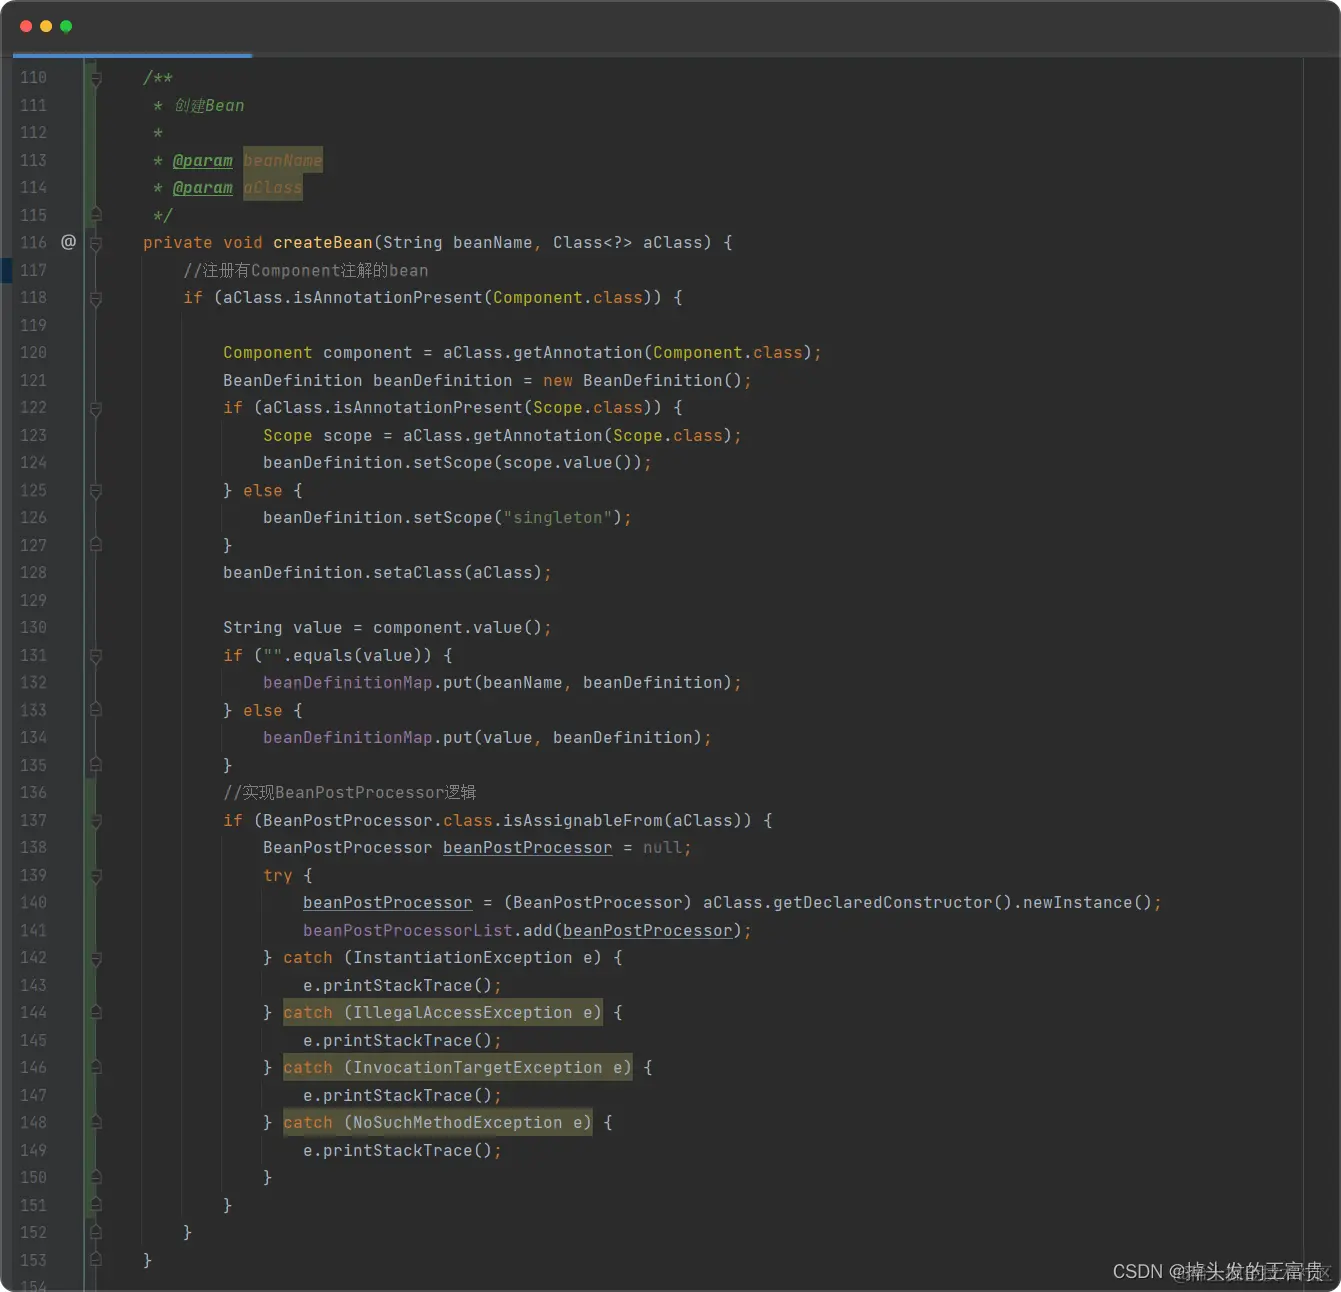1341x1292 pixels.
Task: Collapse the Javadoc comment fold marker at line 110
Action: coord(96,78)
